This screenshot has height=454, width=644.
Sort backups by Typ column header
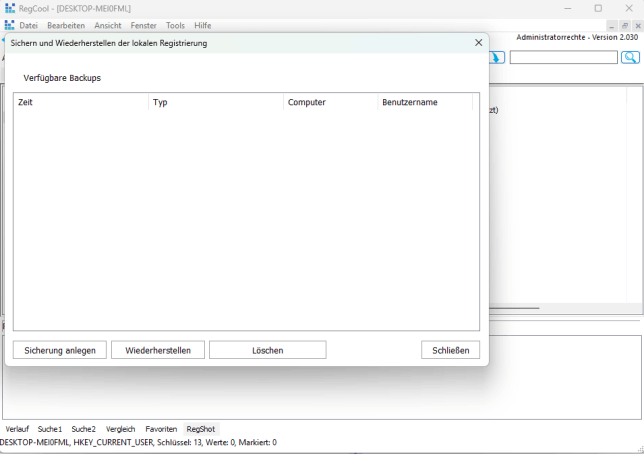pos(215,102)
